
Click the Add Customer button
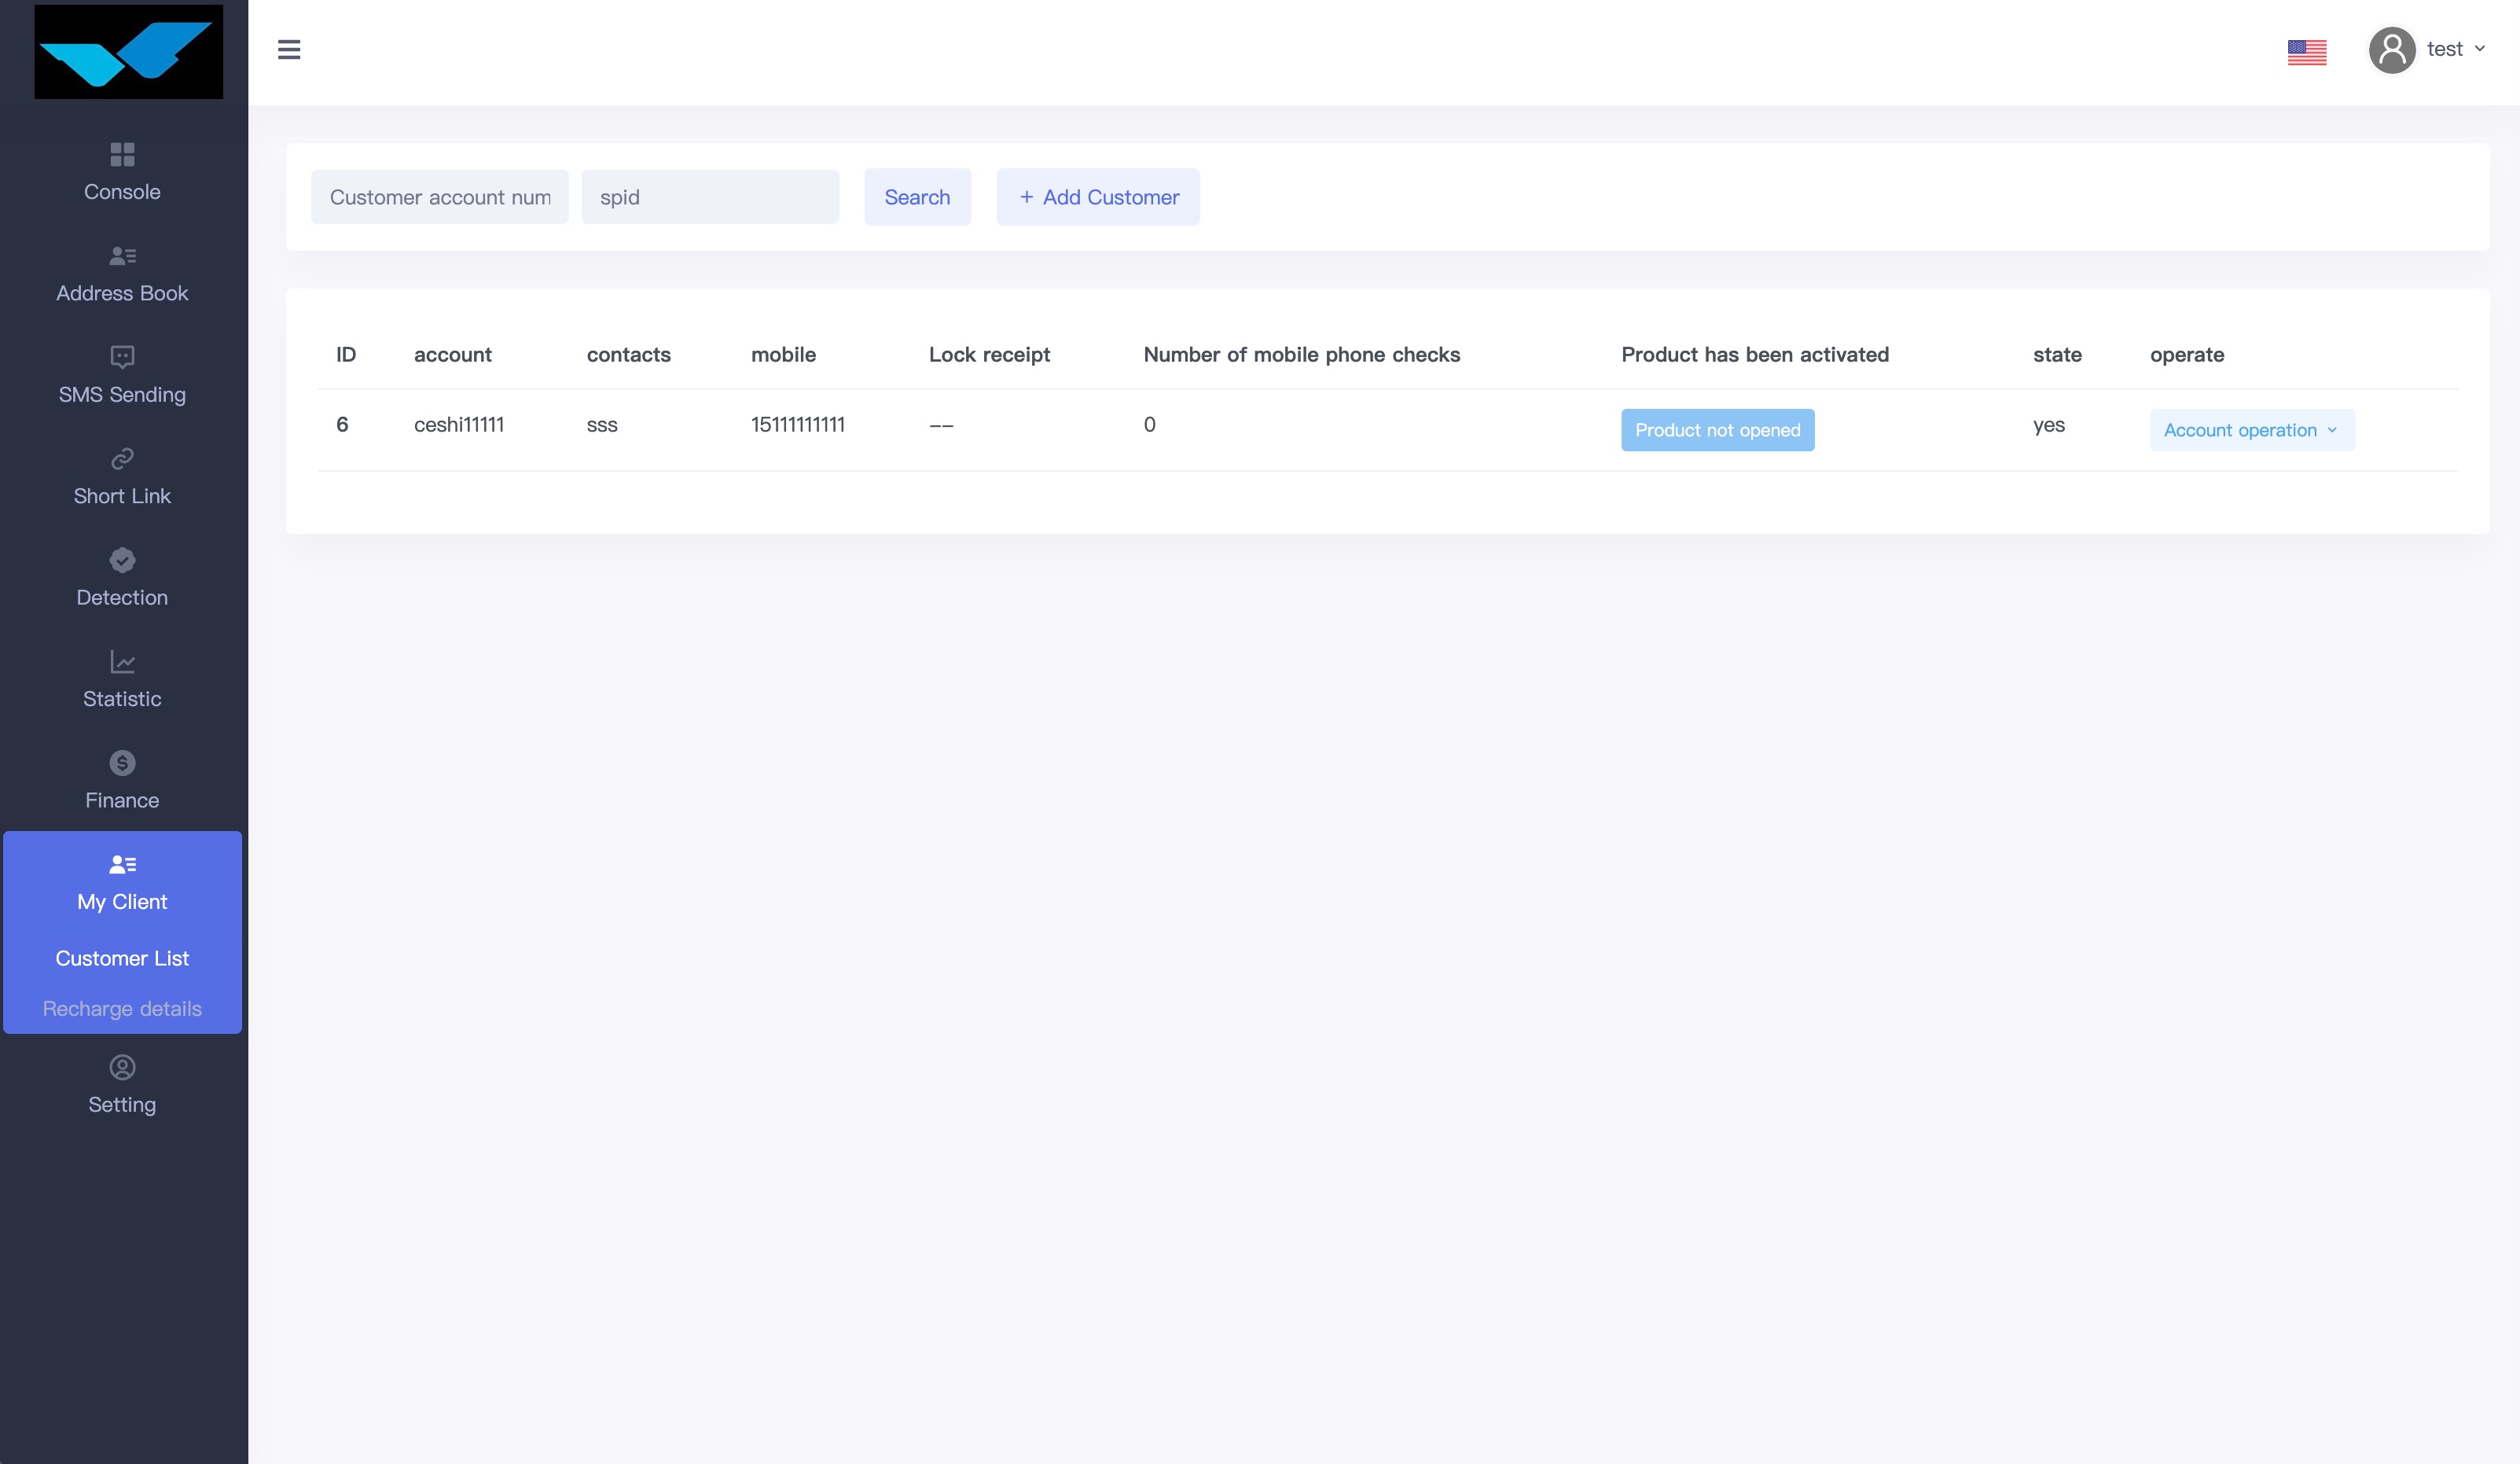1098,197
